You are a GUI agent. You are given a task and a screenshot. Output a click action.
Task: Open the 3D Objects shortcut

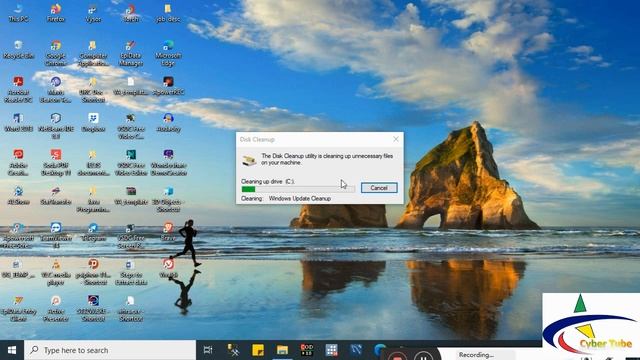click(x=168, y=199)
